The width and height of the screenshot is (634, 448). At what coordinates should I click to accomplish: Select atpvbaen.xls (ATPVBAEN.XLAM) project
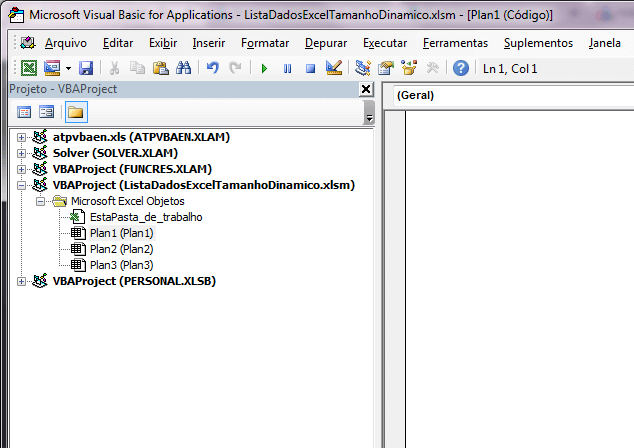tap(141, 137)
